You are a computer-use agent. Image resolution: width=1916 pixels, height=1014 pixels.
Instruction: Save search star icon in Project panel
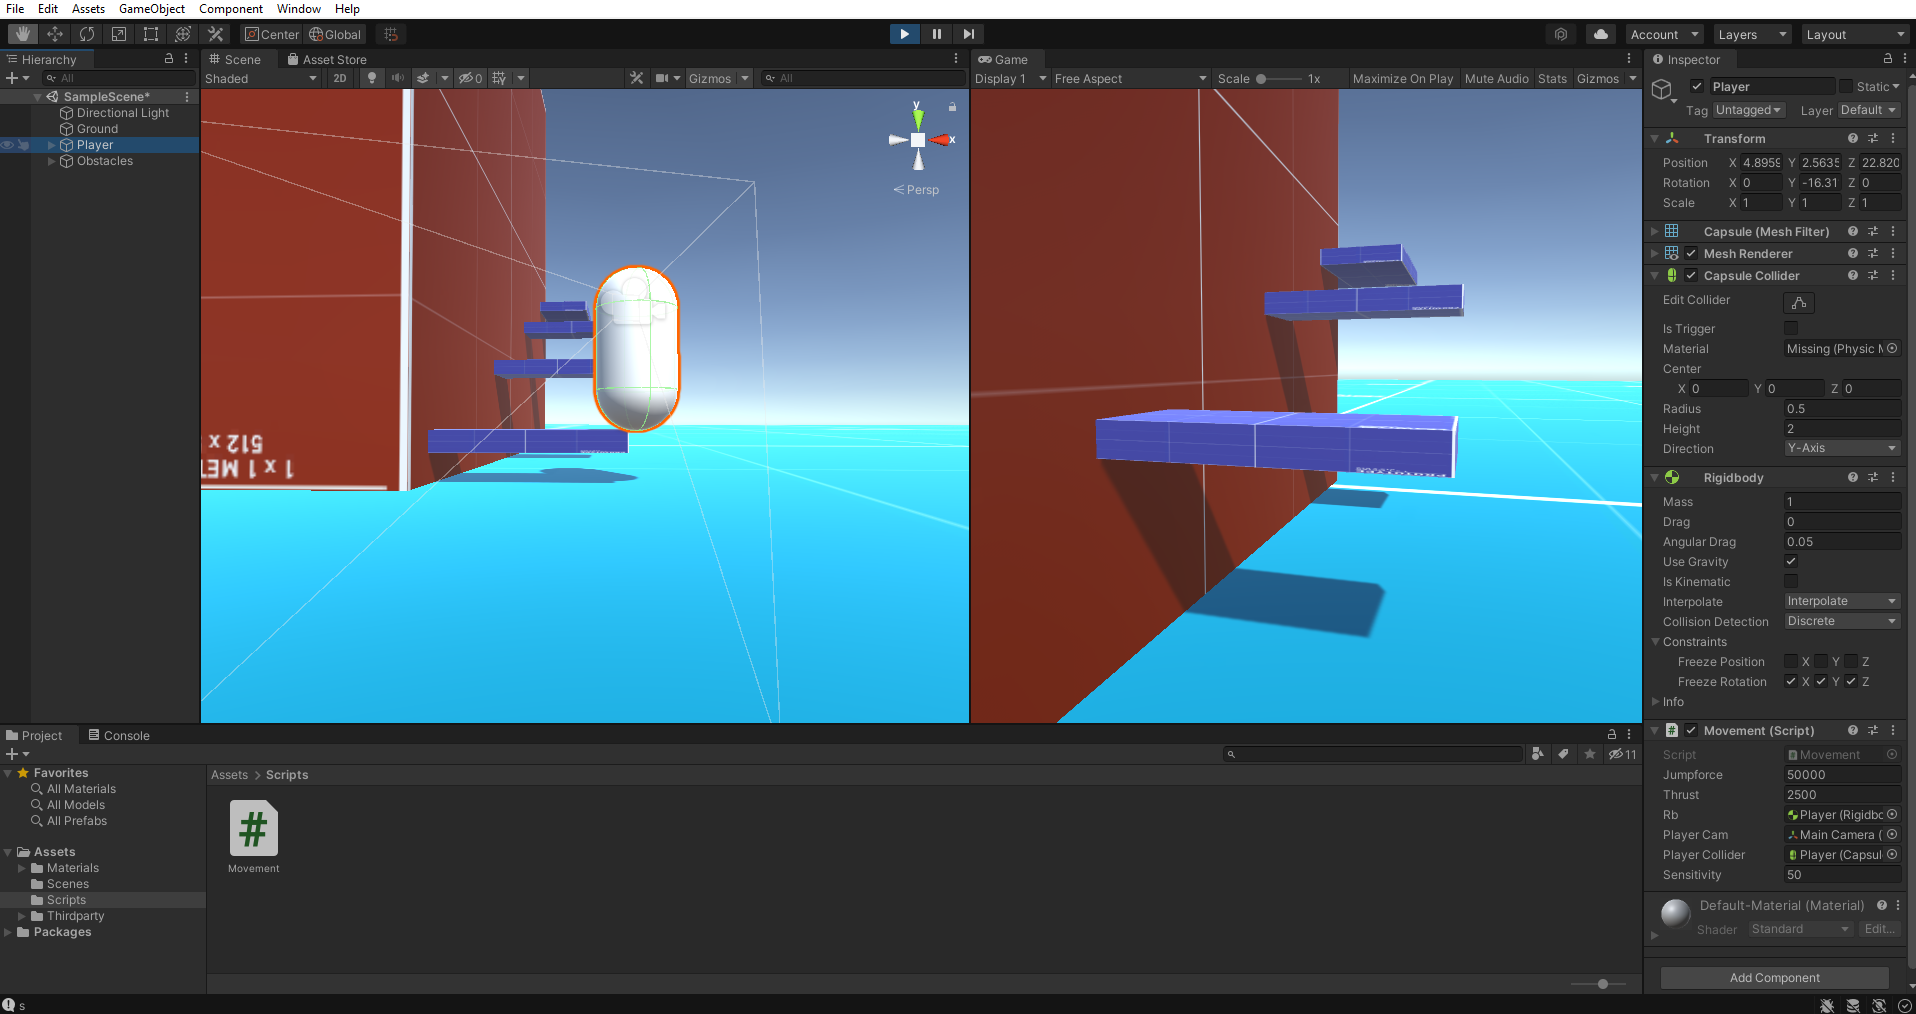pos(1590,754)
